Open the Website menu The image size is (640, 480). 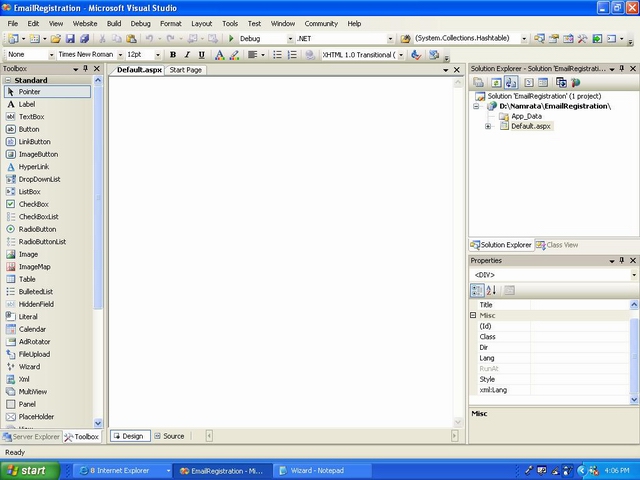click(x=85, y=24)
